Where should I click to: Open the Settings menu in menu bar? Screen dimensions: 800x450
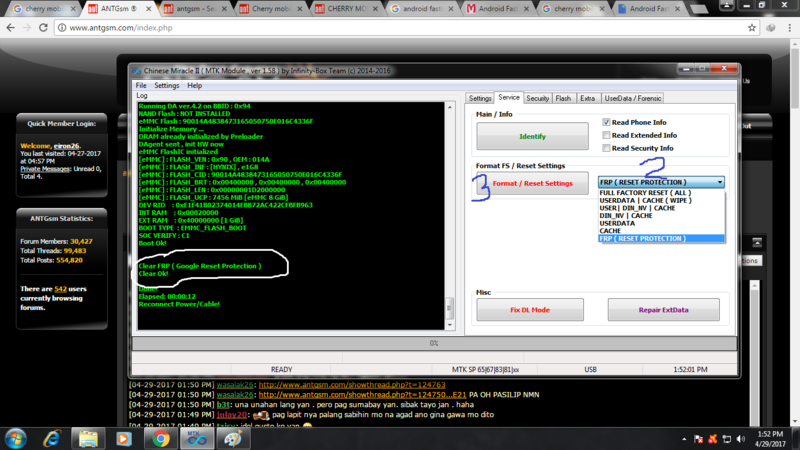point(167,86)
